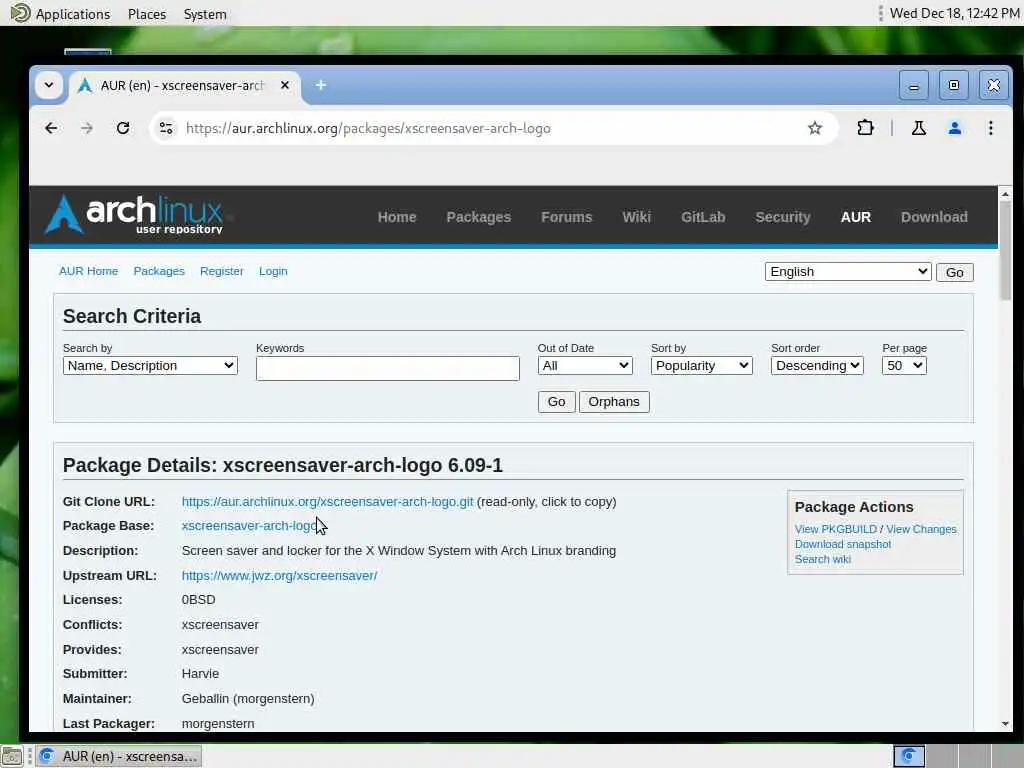Open the Sort order Descending dropdown
Screen dimensions: 1024x768
817,366
